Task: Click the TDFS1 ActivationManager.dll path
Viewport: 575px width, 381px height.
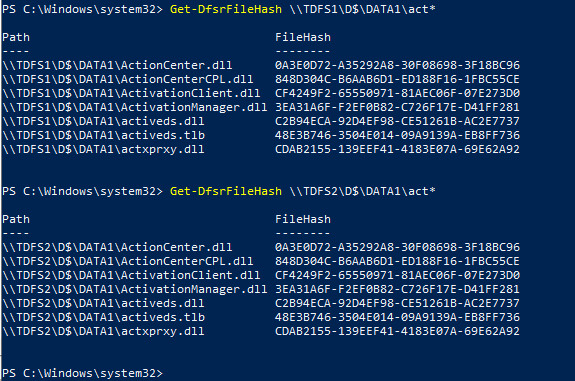Action: 135,107
